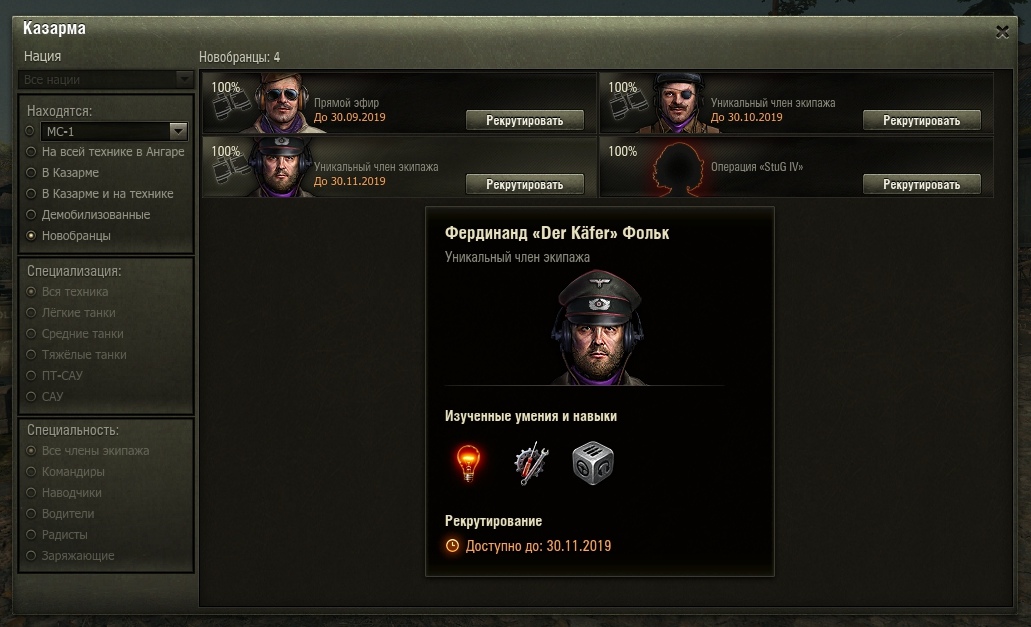Open the МС-1 vehicle dropdown
Image resolution: width=1031 pixels, height=627 pixels.
tap(178, 131)
